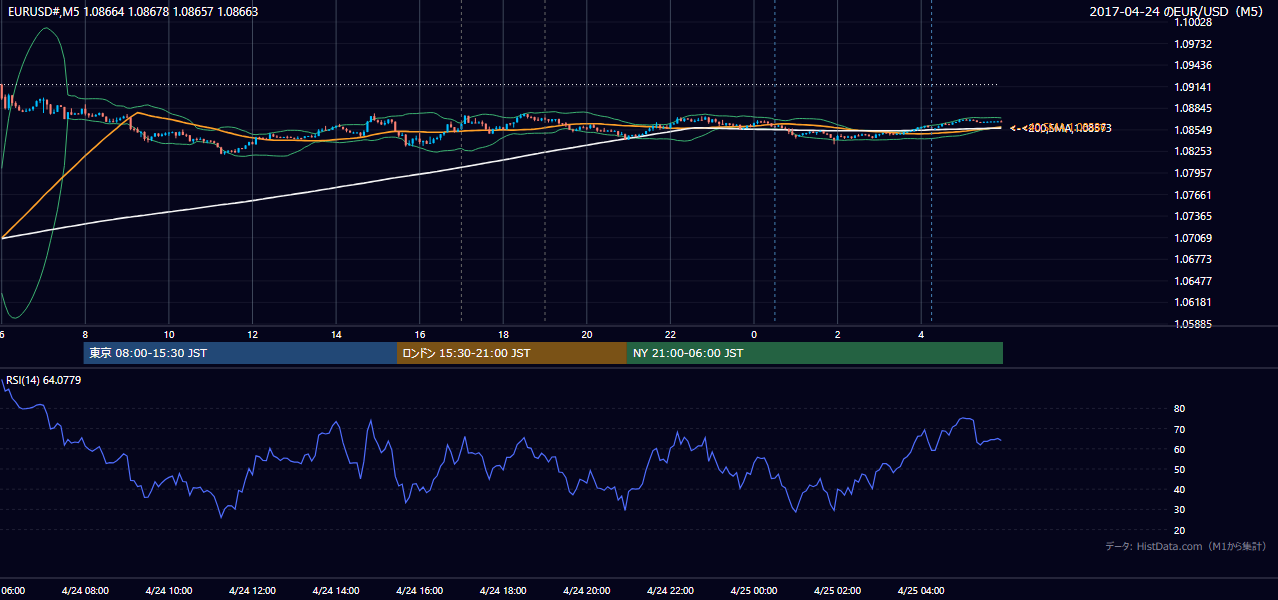
Task: Click hour label 22 under price chart
Action: click(x=671, y=334)
